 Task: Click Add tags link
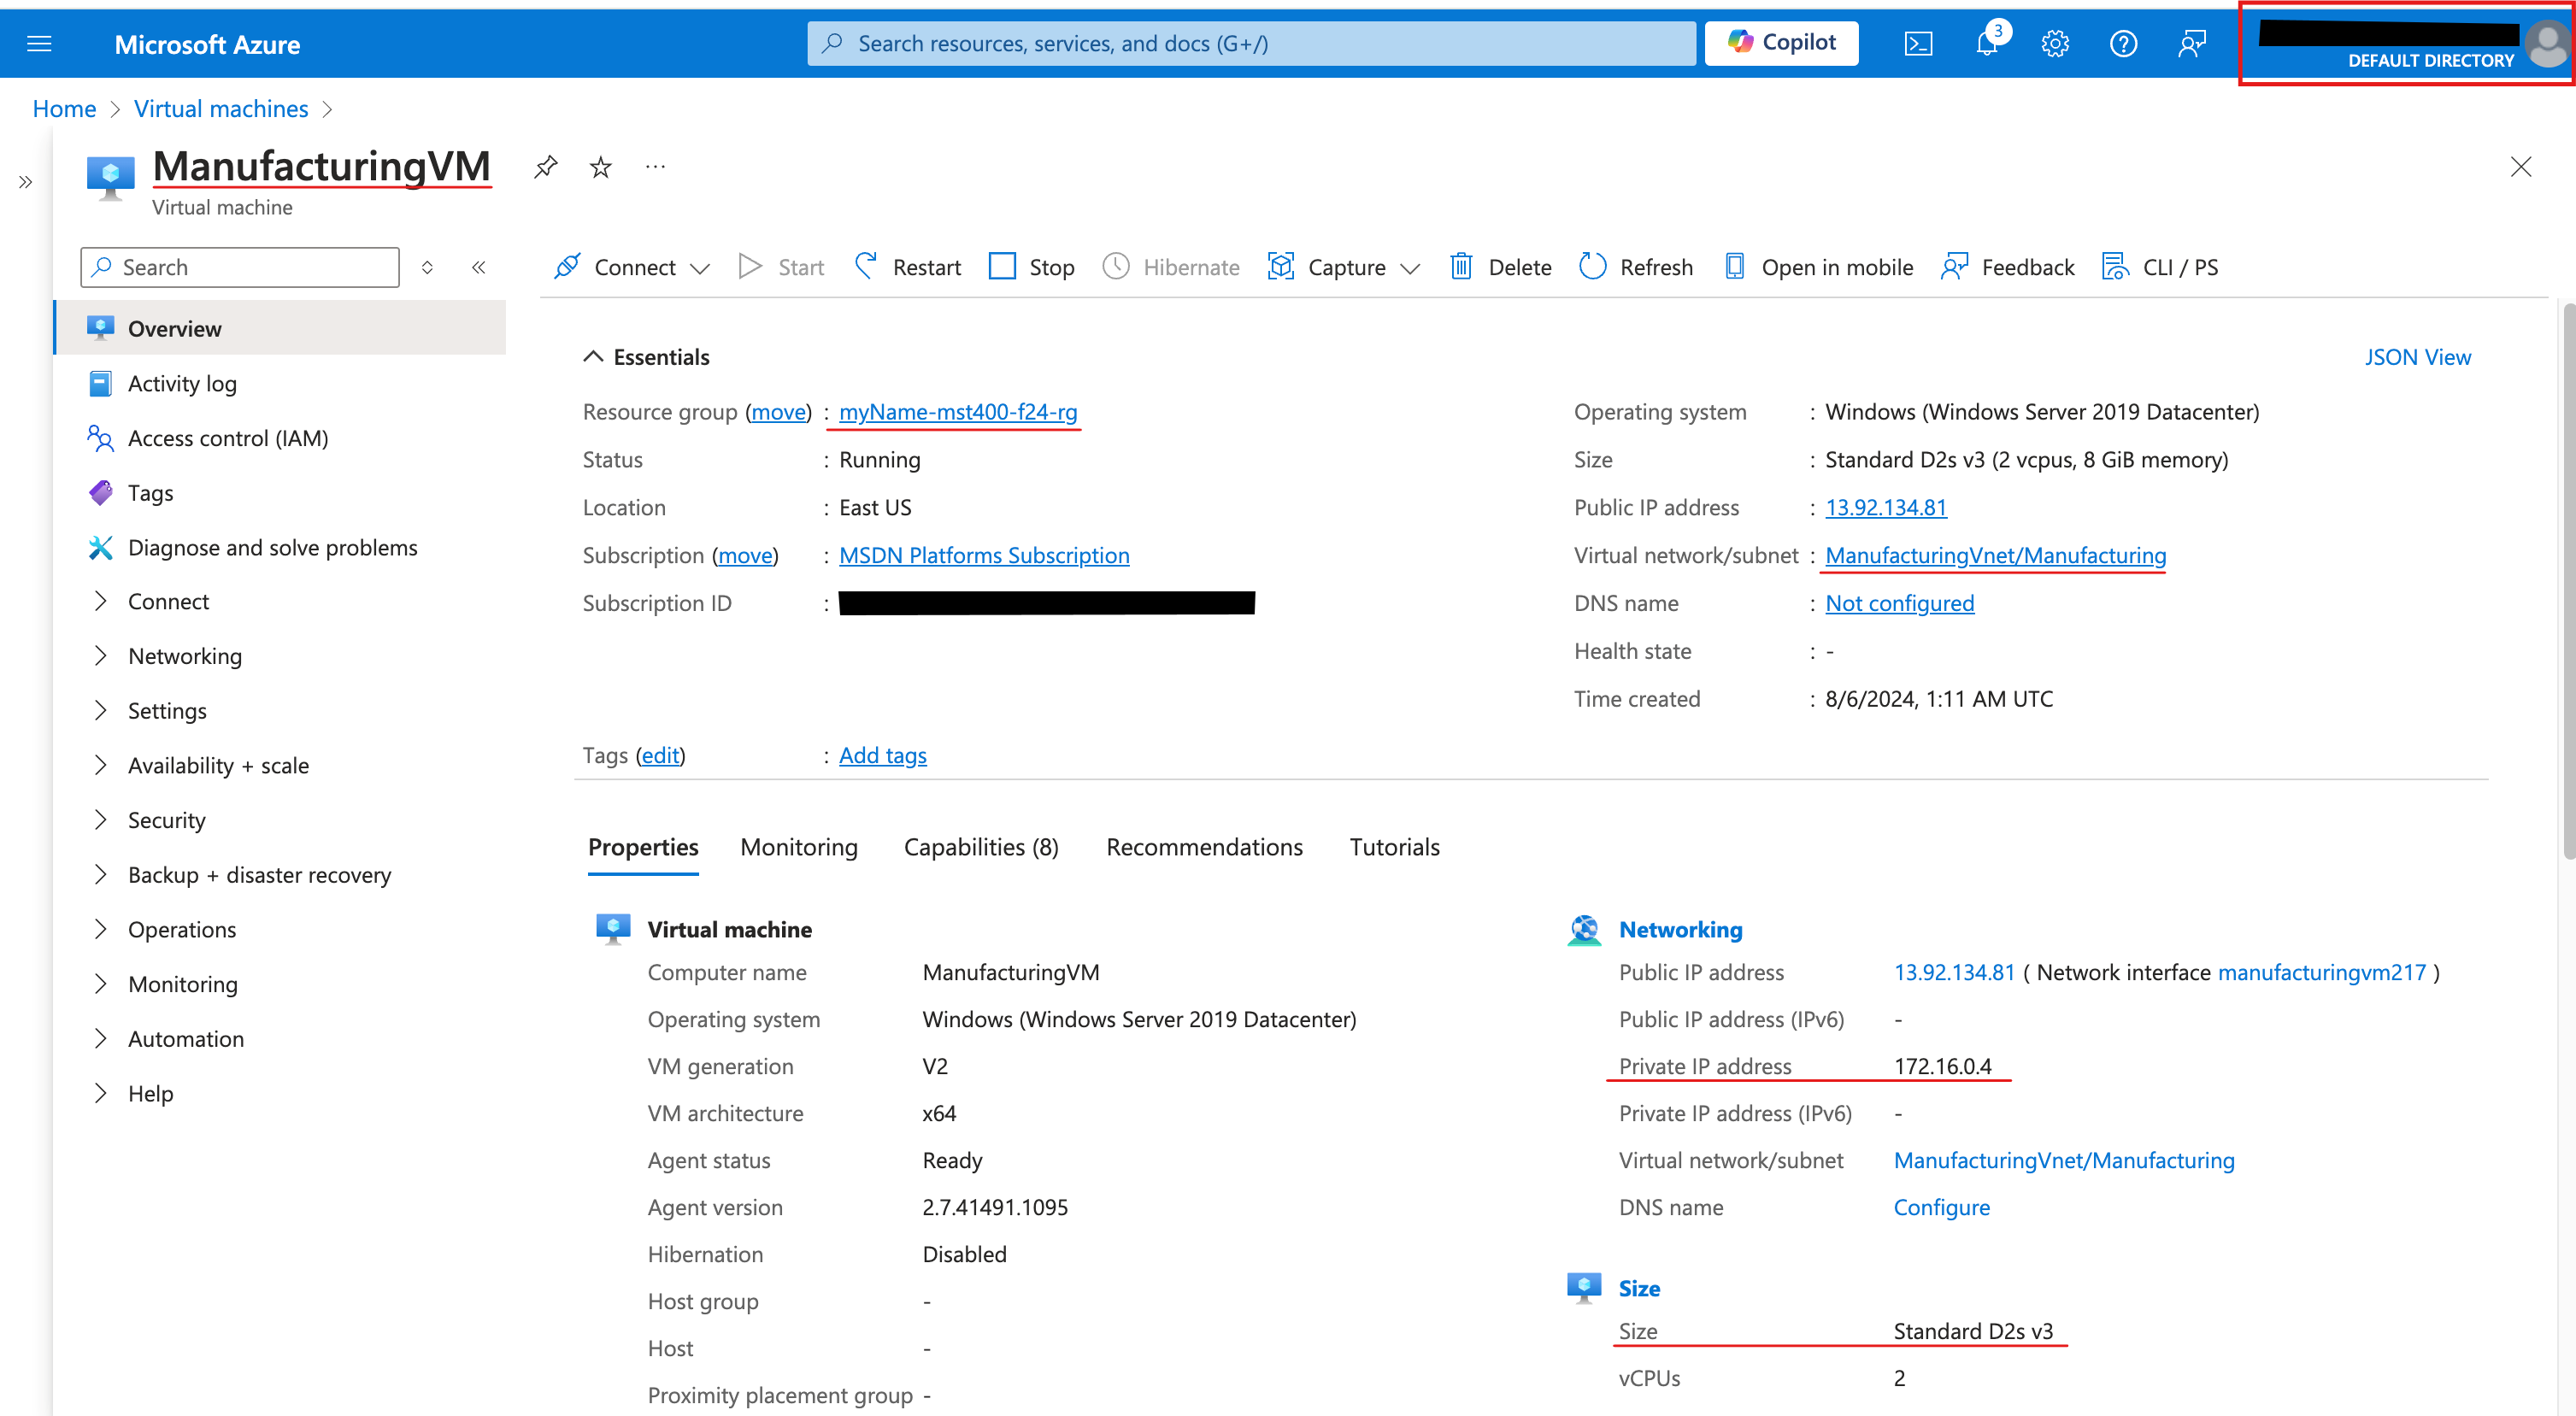click(882, 755)
